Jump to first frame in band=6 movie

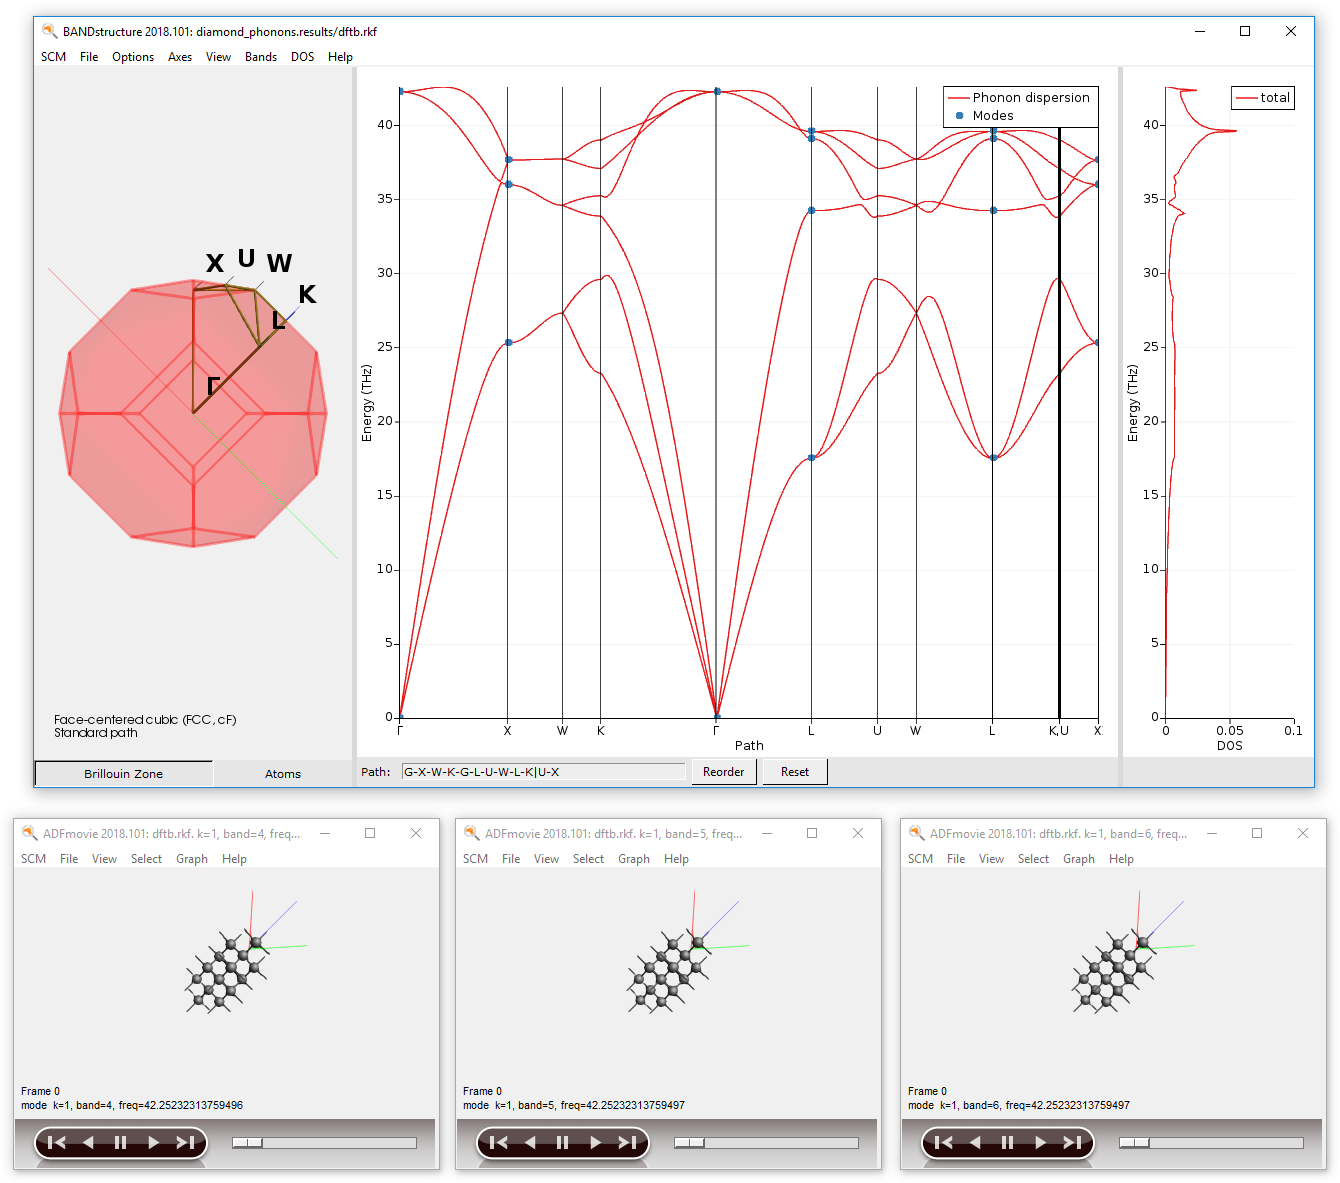[x=944, y=1143]
